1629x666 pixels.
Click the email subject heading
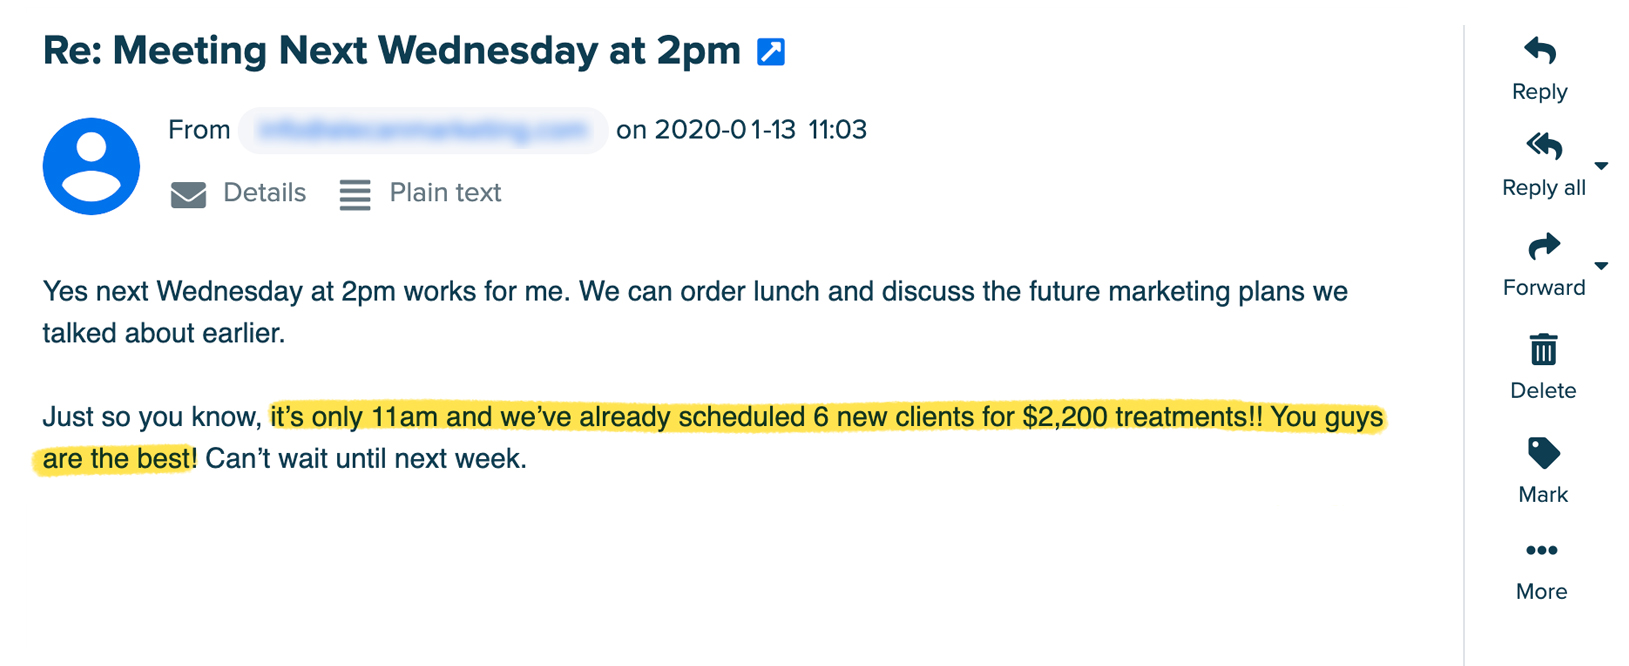coord(391,51)
